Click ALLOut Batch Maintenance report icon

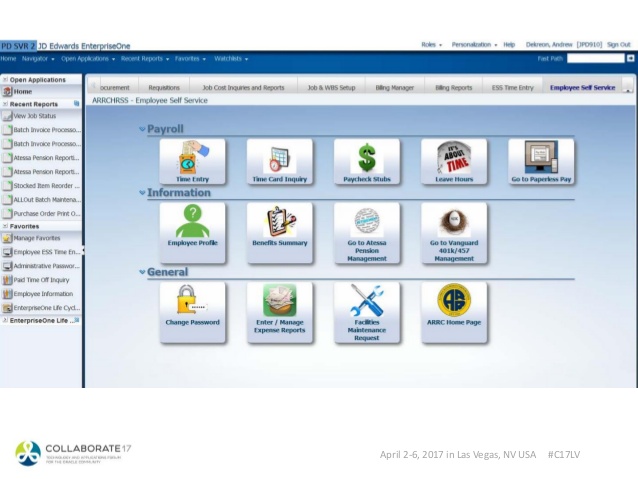pyautogui.click(x=7, y=200)
